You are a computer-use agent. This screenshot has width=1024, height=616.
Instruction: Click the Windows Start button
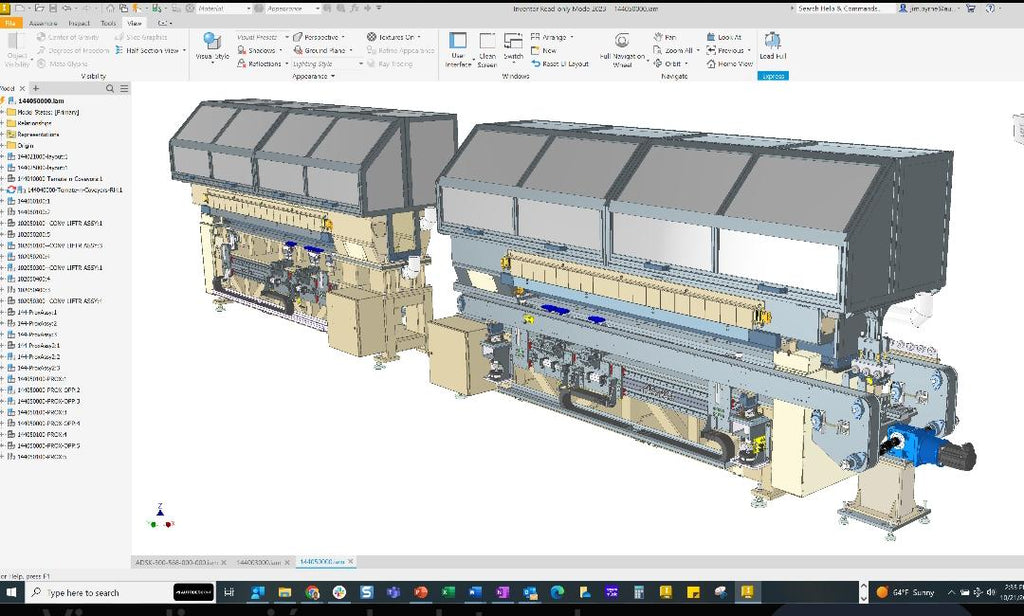(x=10, y=592)
